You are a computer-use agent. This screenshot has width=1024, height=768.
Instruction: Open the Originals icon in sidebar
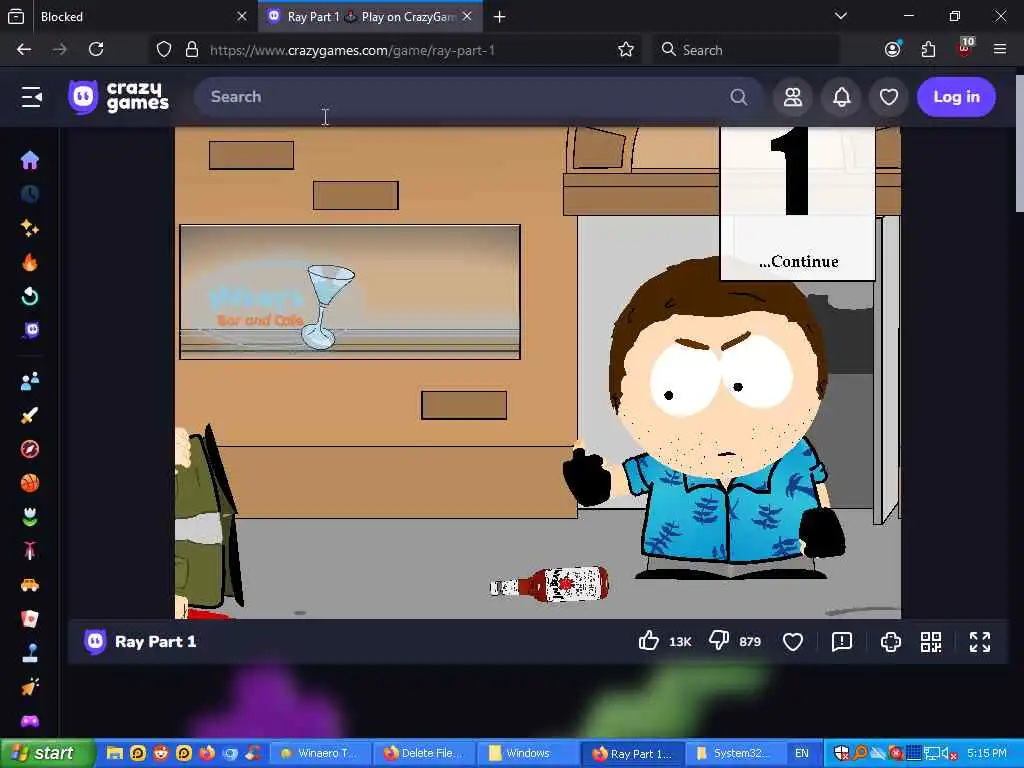click(x=31, y=330)
